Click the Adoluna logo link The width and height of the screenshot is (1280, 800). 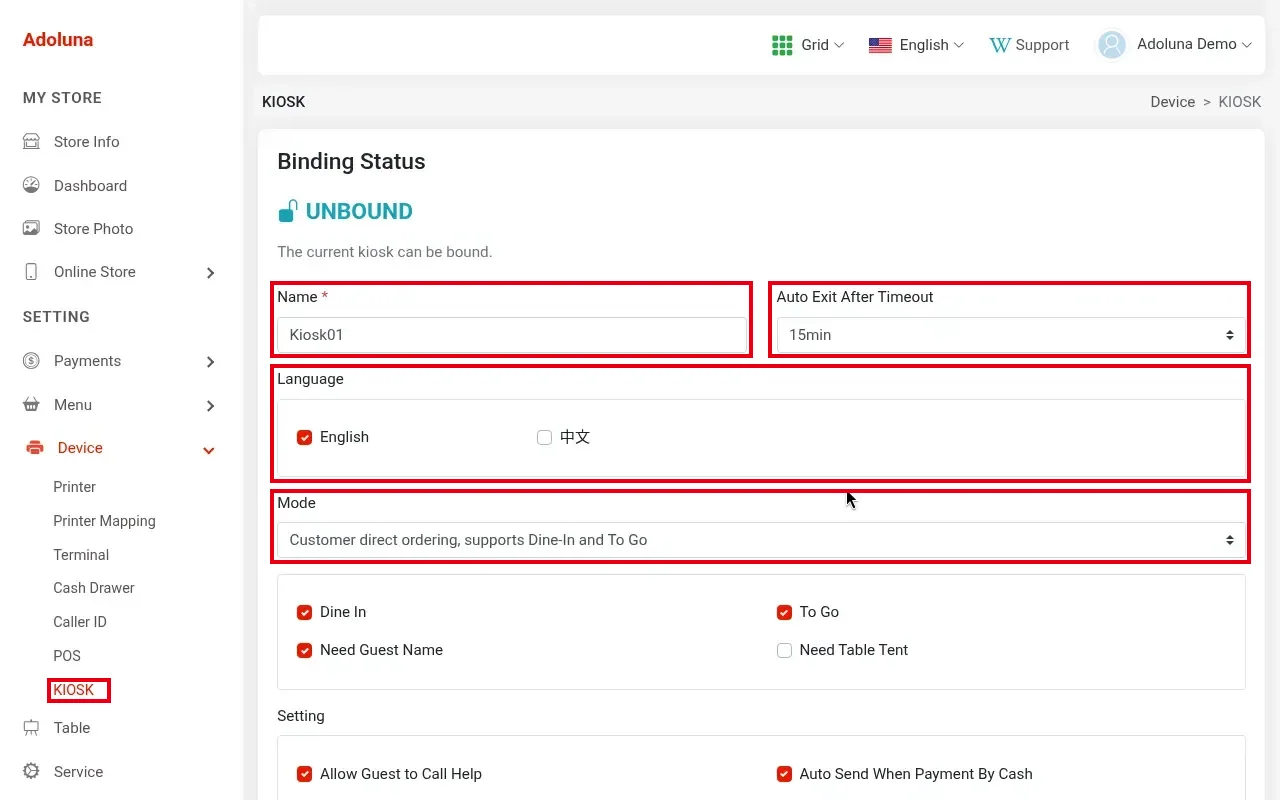click(x=58, y=40)
